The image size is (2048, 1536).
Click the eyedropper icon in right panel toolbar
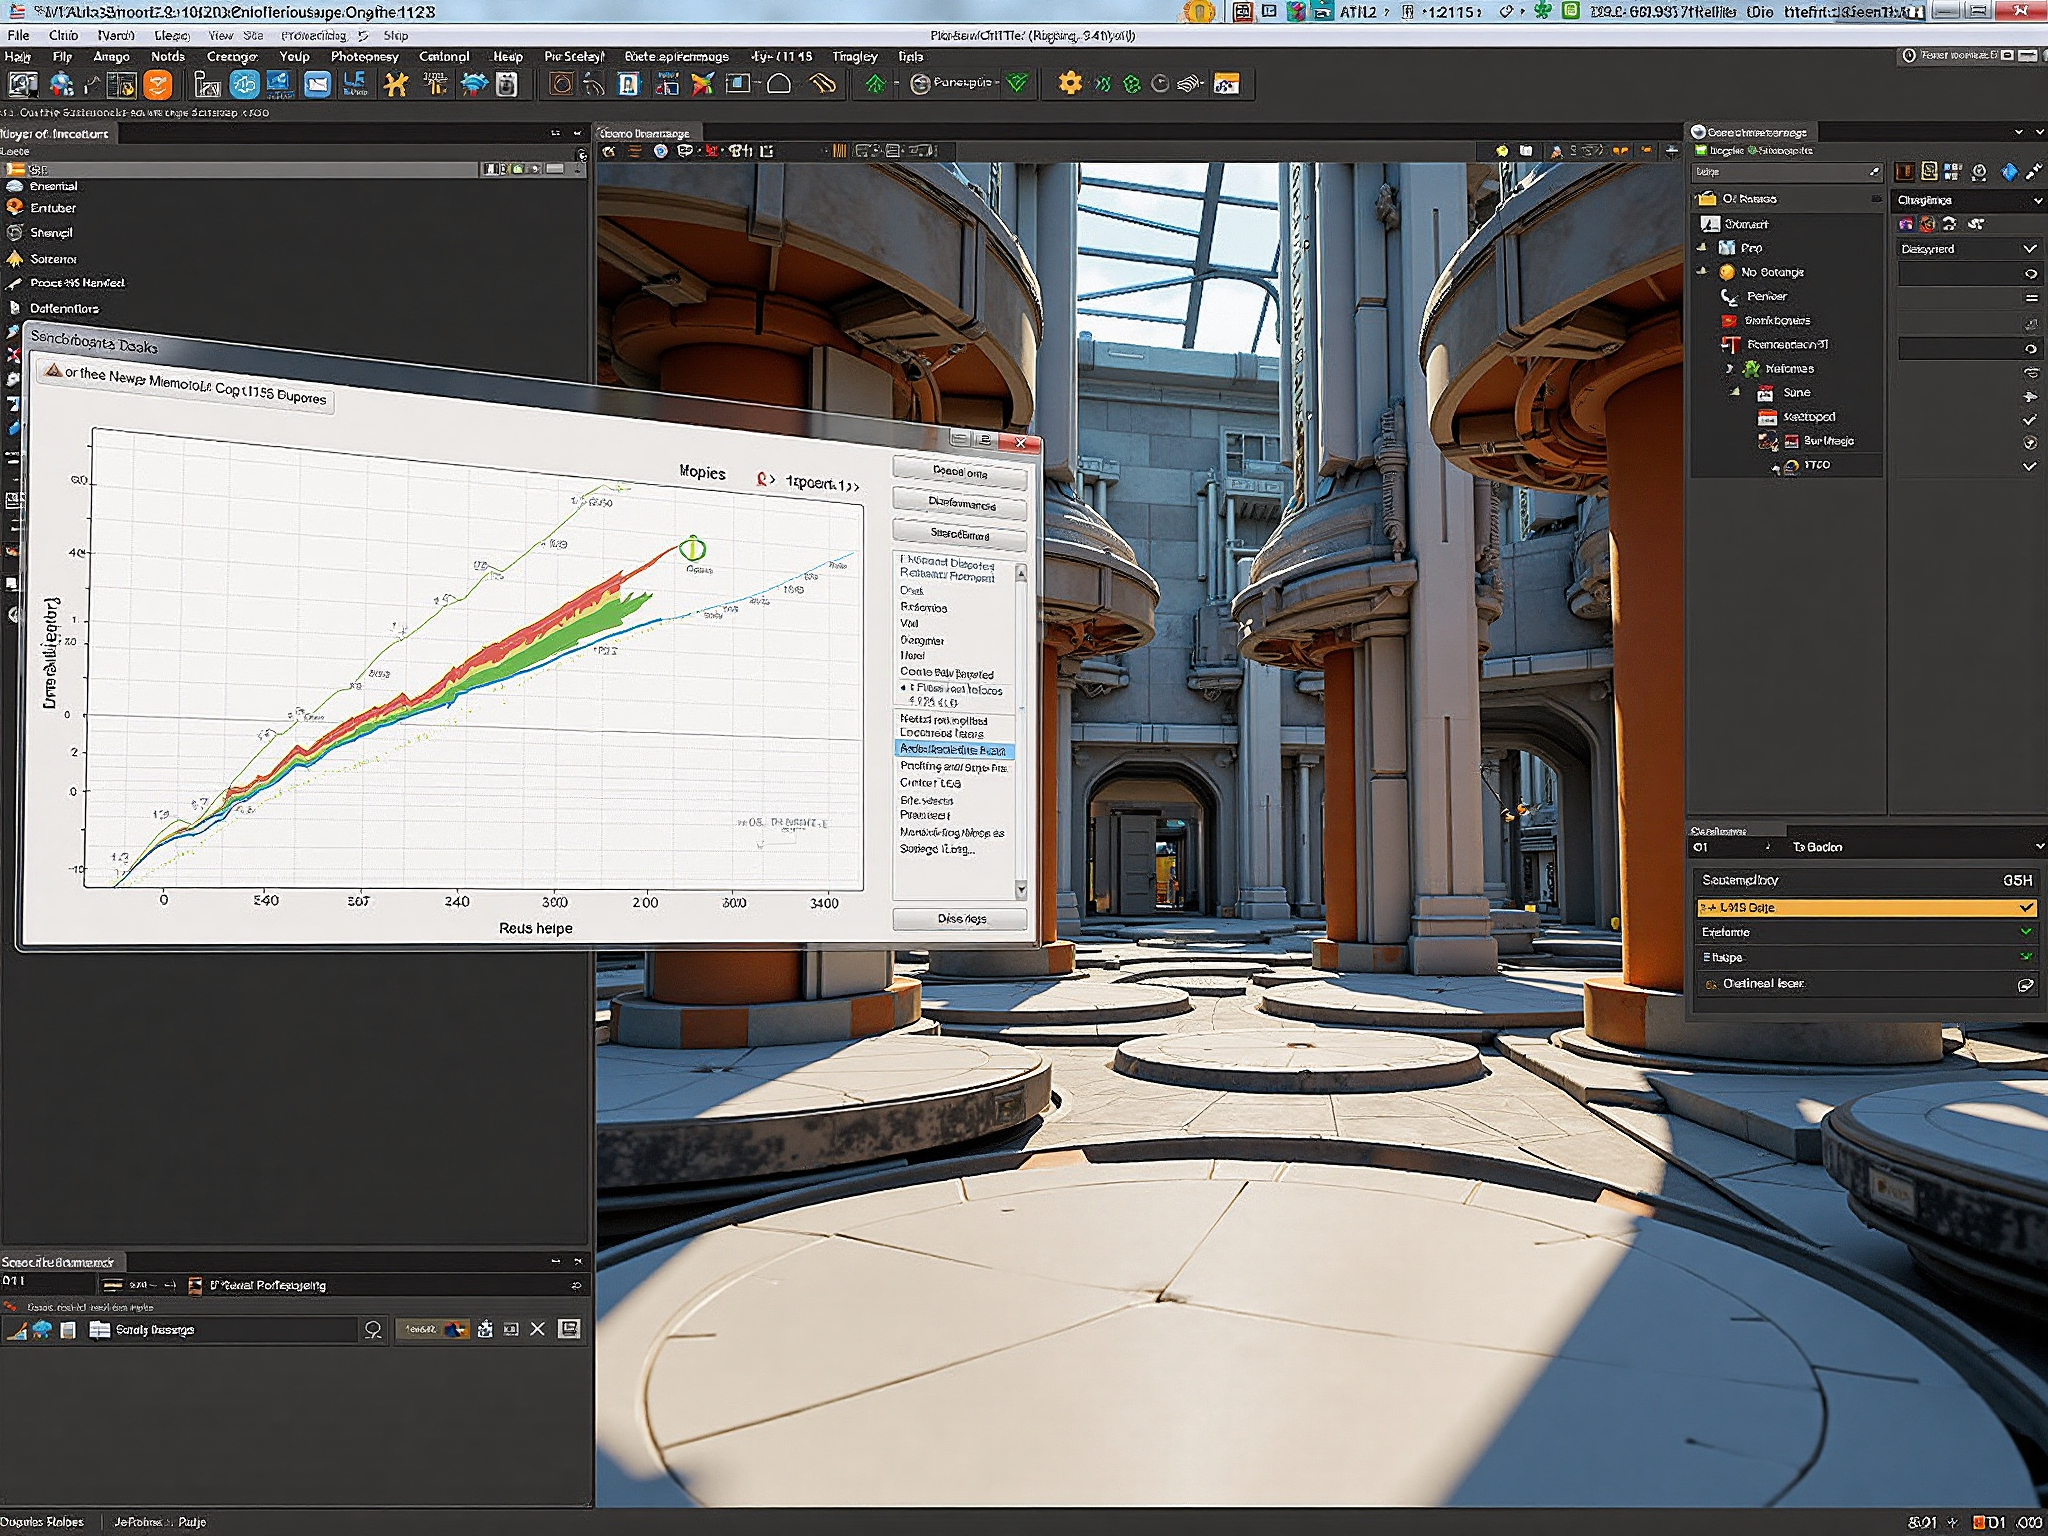[x=2033, y=172]
